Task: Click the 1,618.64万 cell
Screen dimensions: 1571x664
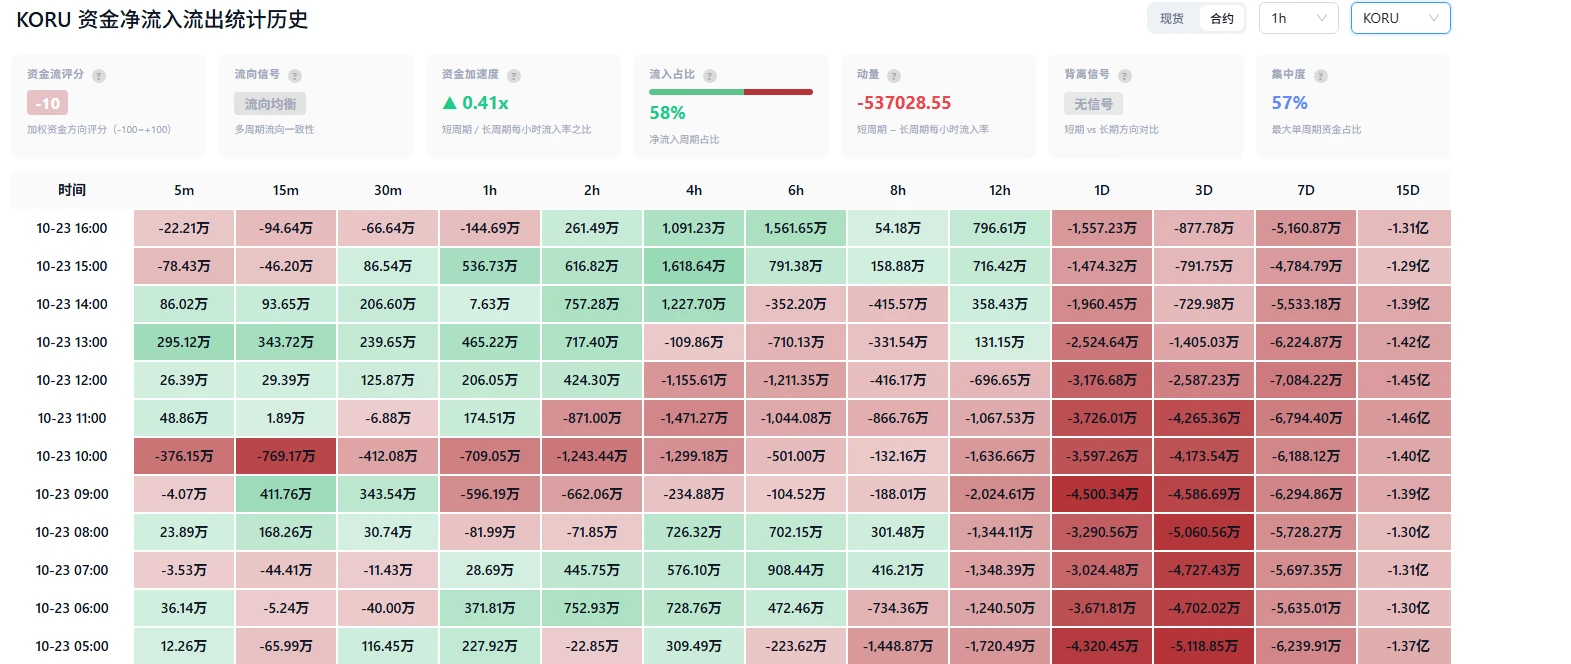Action: click(x=694, y=266)
